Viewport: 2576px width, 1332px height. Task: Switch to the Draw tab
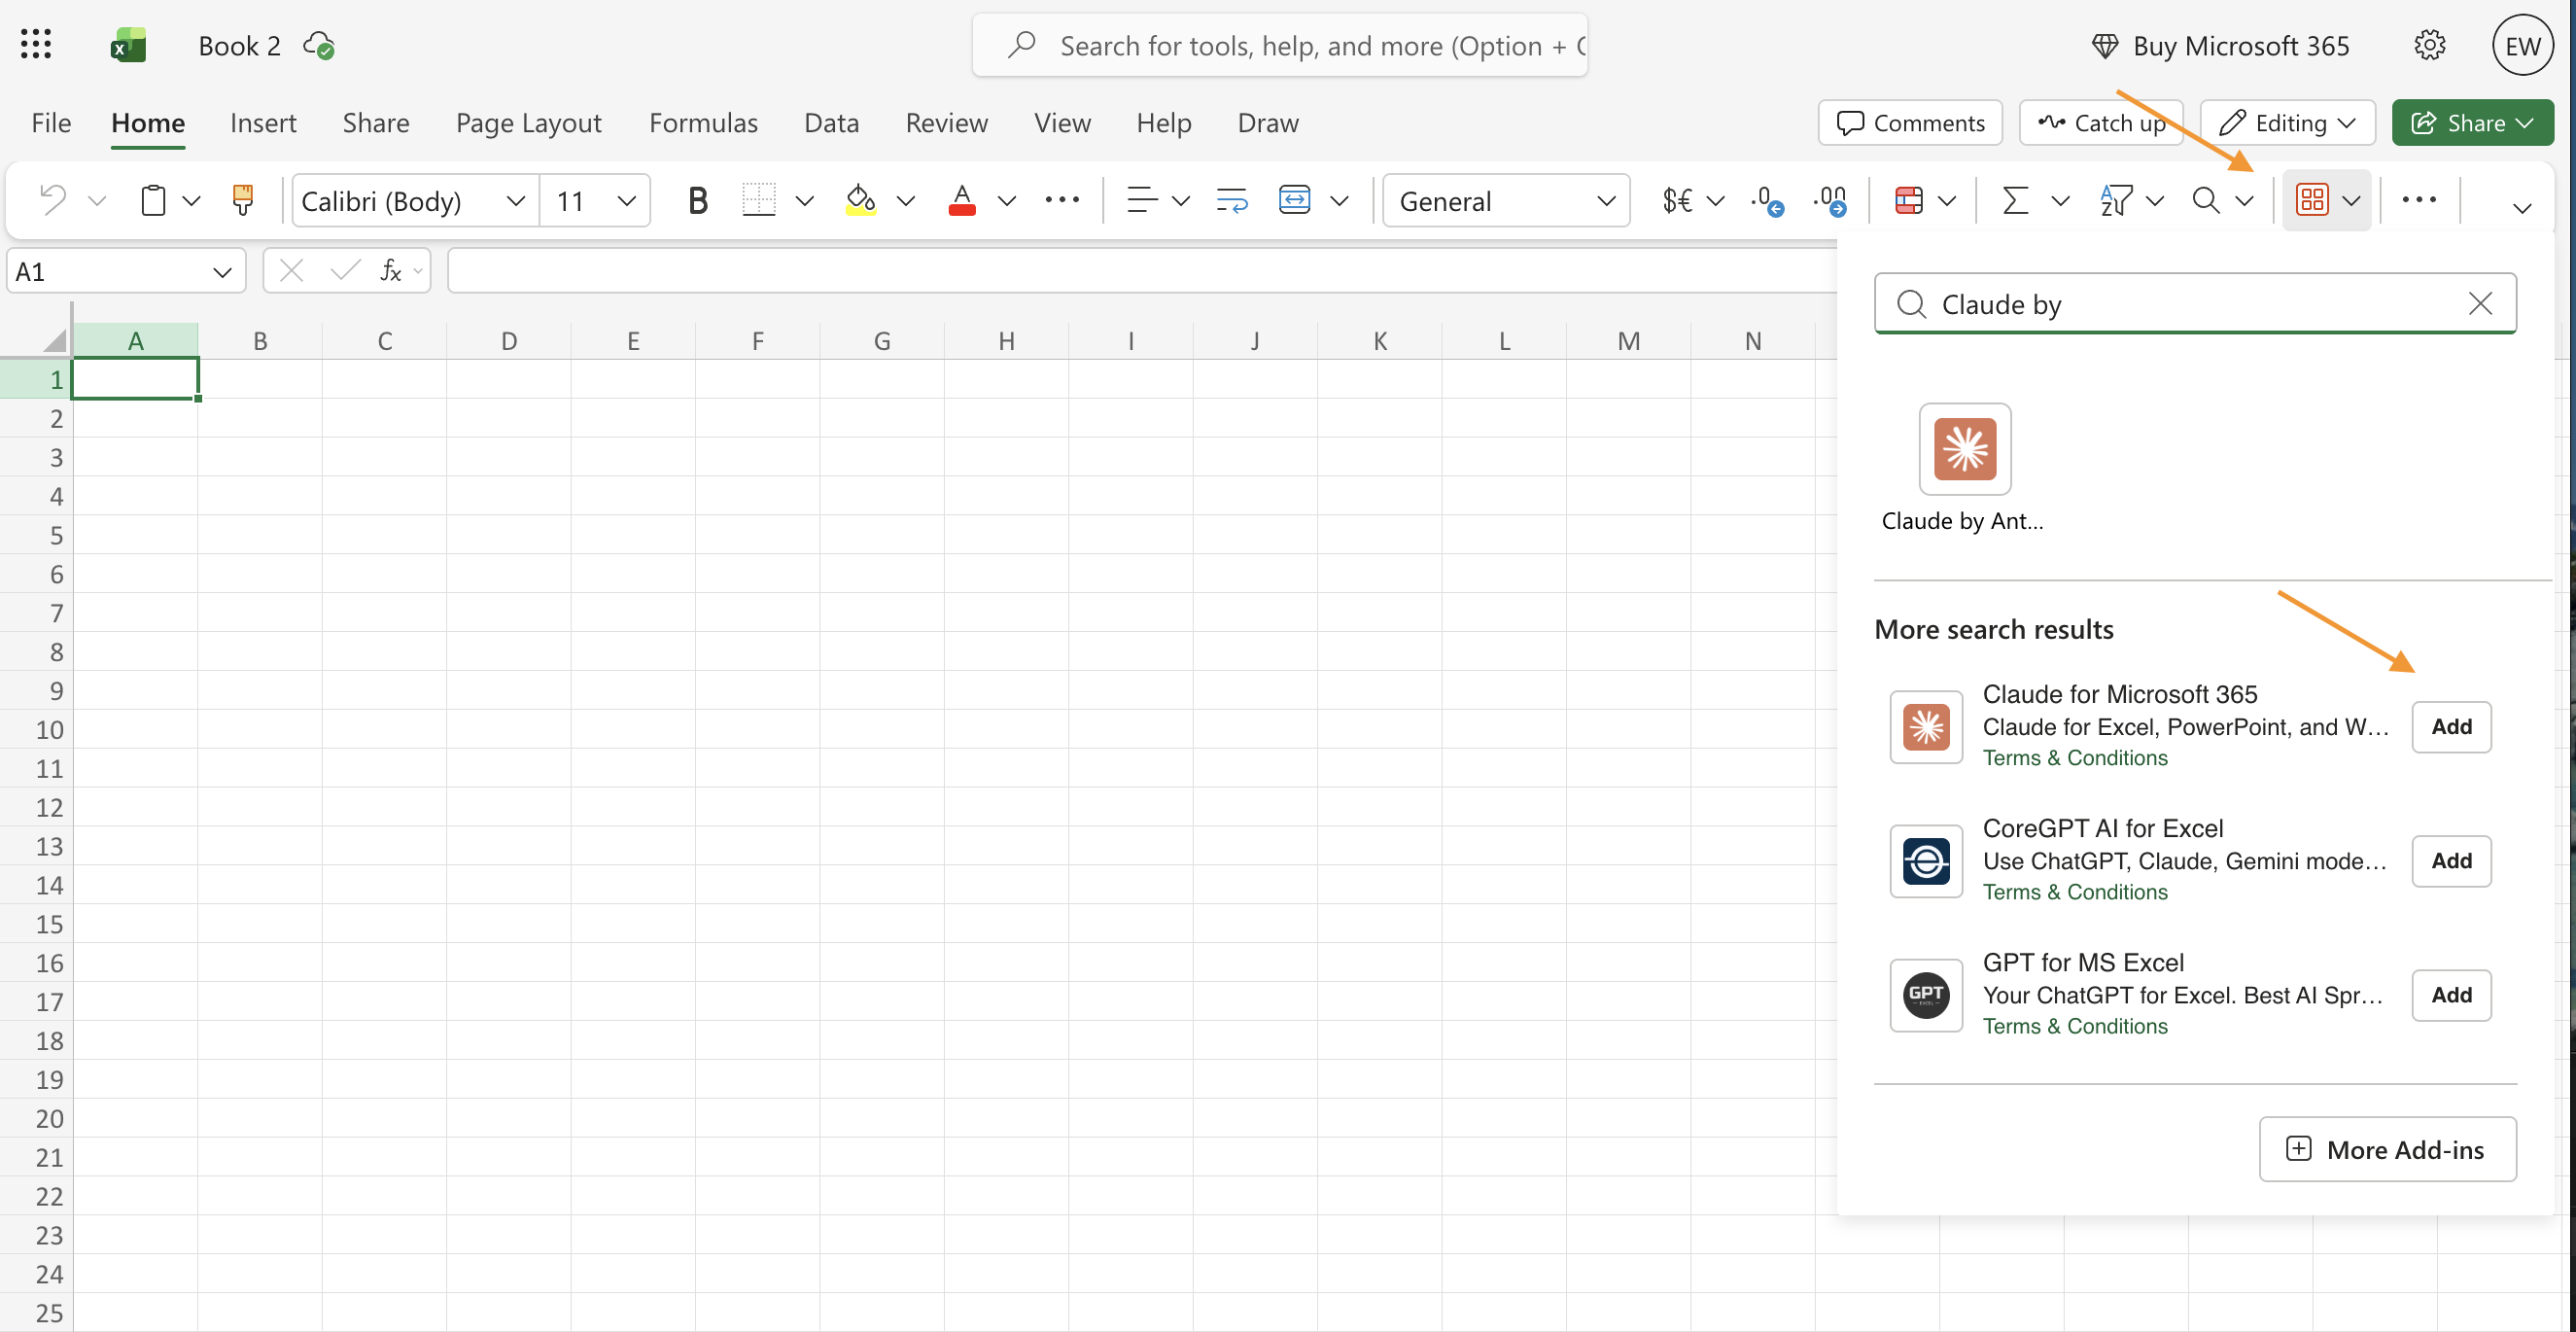1267,122
